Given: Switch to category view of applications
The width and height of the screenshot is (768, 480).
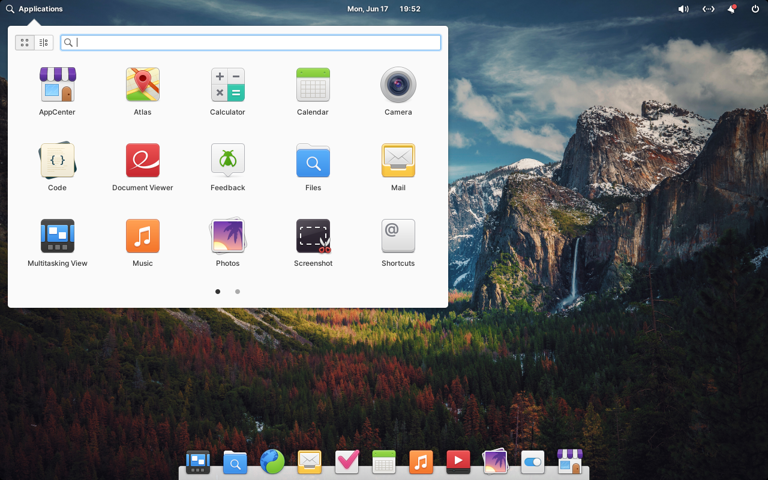Looking at the screenshot, I should [44, 43].
